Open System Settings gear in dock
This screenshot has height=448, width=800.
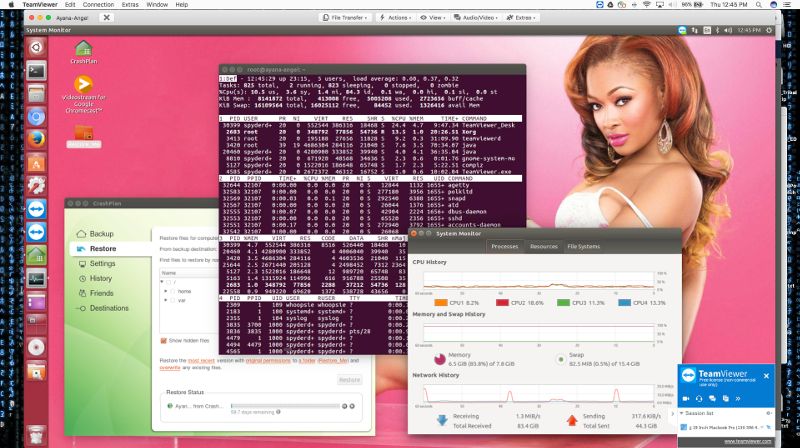[36, 186]
